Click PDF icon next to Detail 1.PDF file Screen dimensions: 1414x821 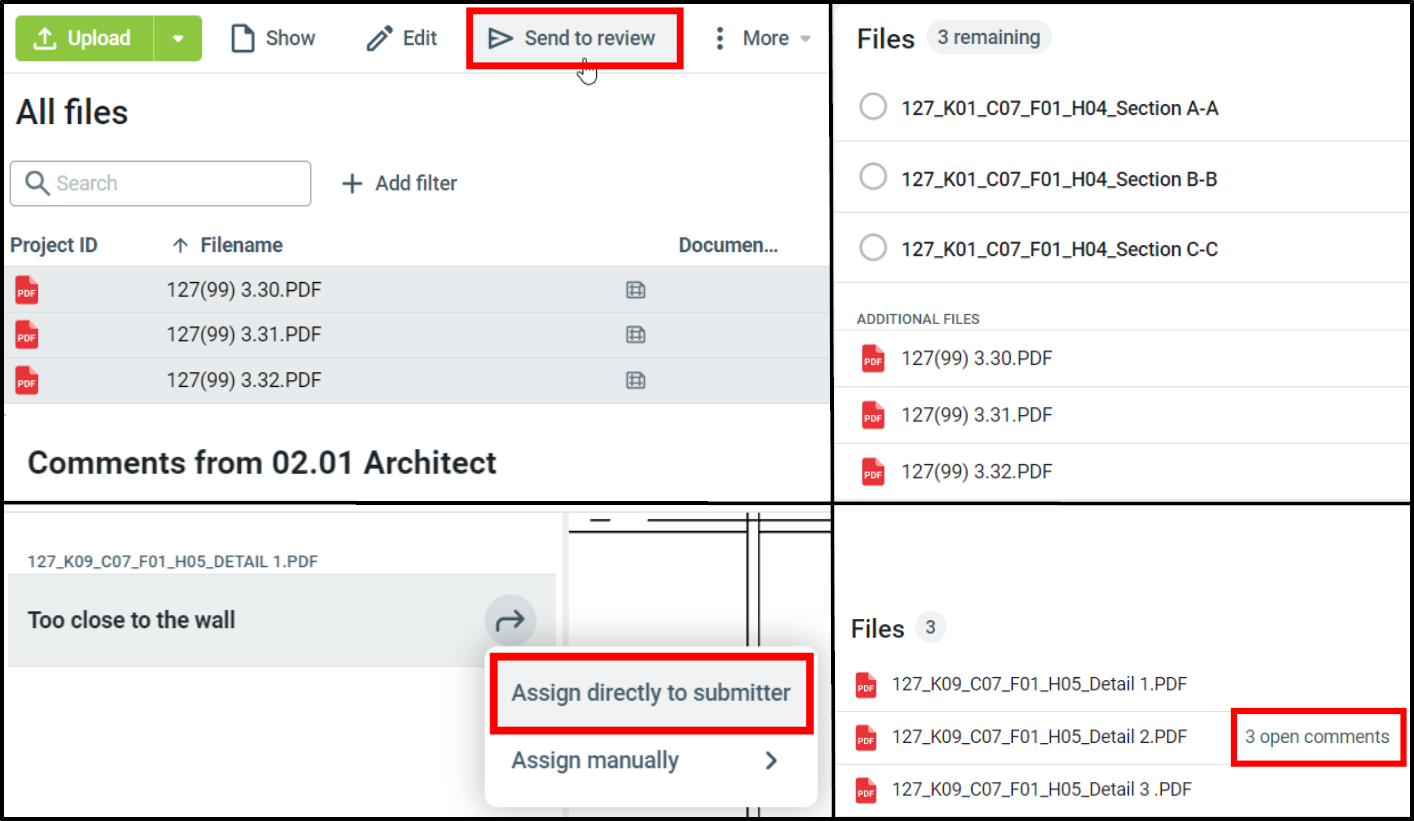[866, 685]
